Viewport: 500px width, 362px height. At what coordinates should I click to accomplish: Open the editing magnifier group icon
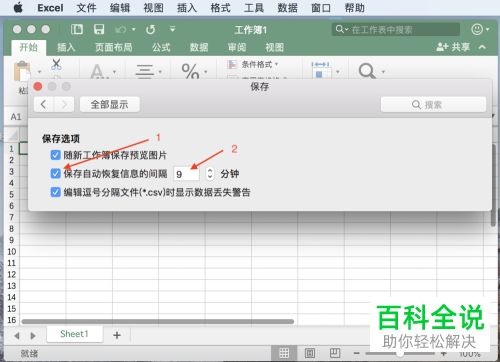(367, 71)
